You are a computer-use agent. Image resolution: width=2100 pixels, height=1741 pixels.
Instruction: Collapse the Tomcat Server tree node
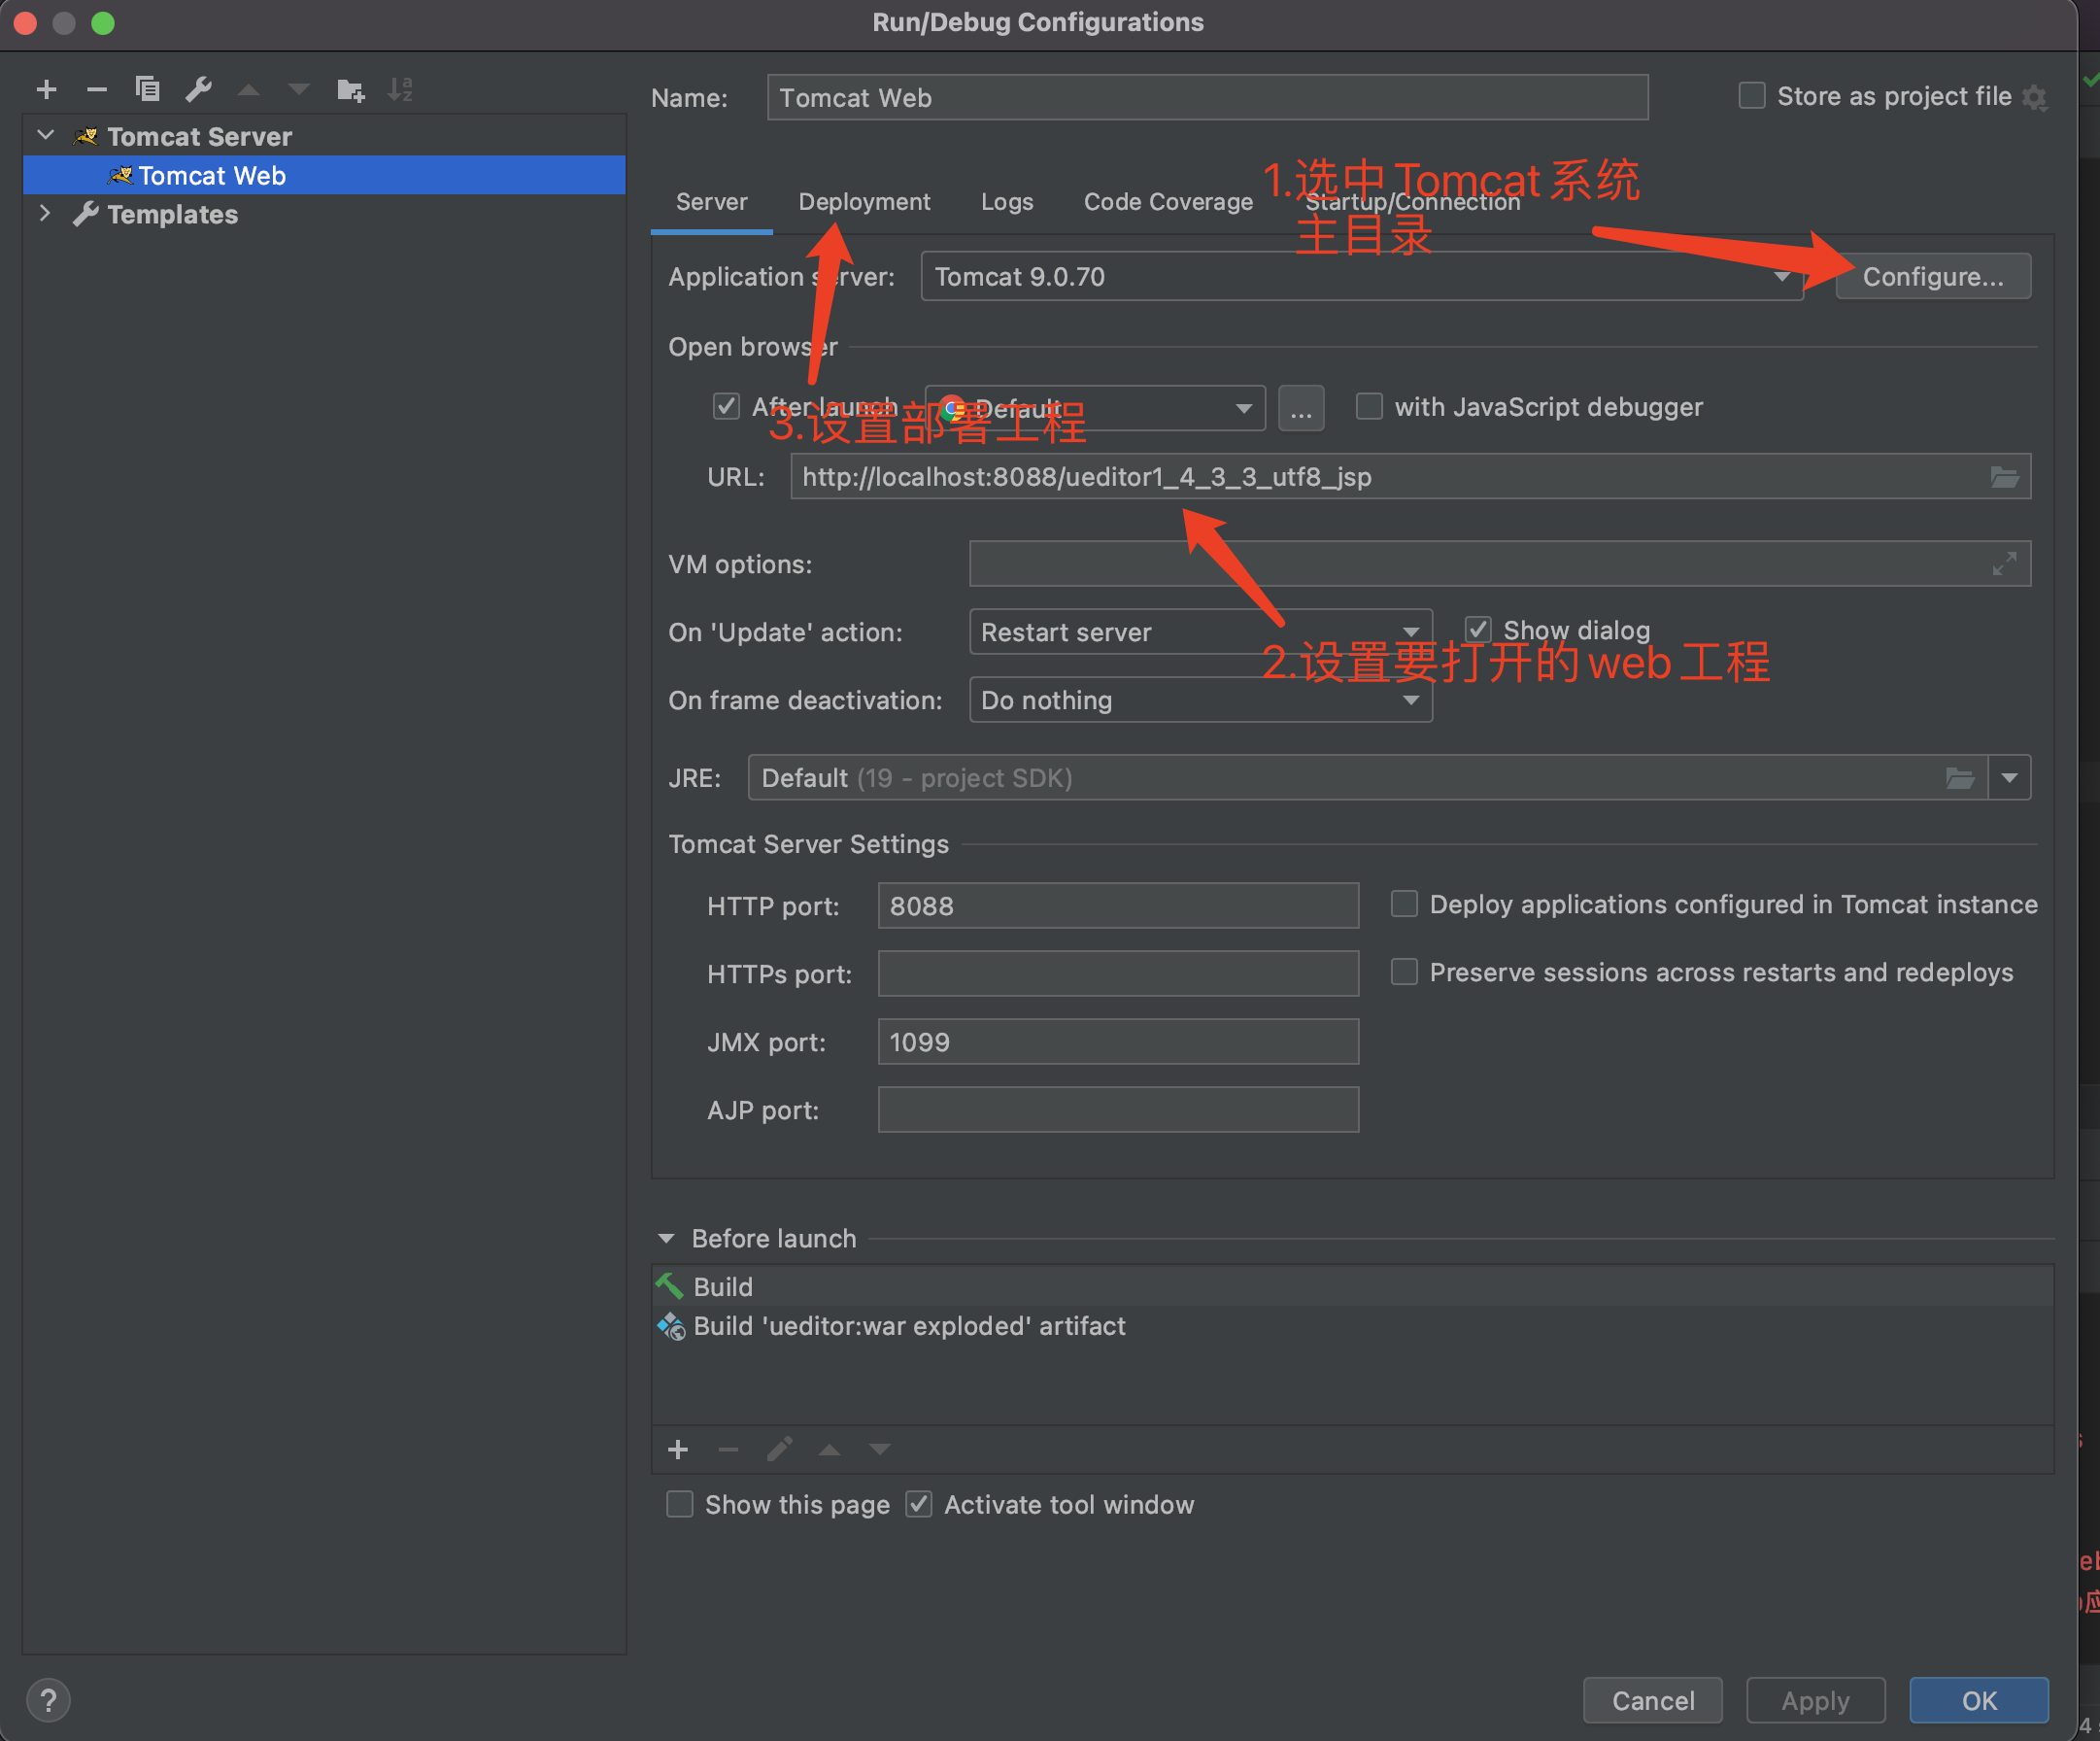pos(45,135)
